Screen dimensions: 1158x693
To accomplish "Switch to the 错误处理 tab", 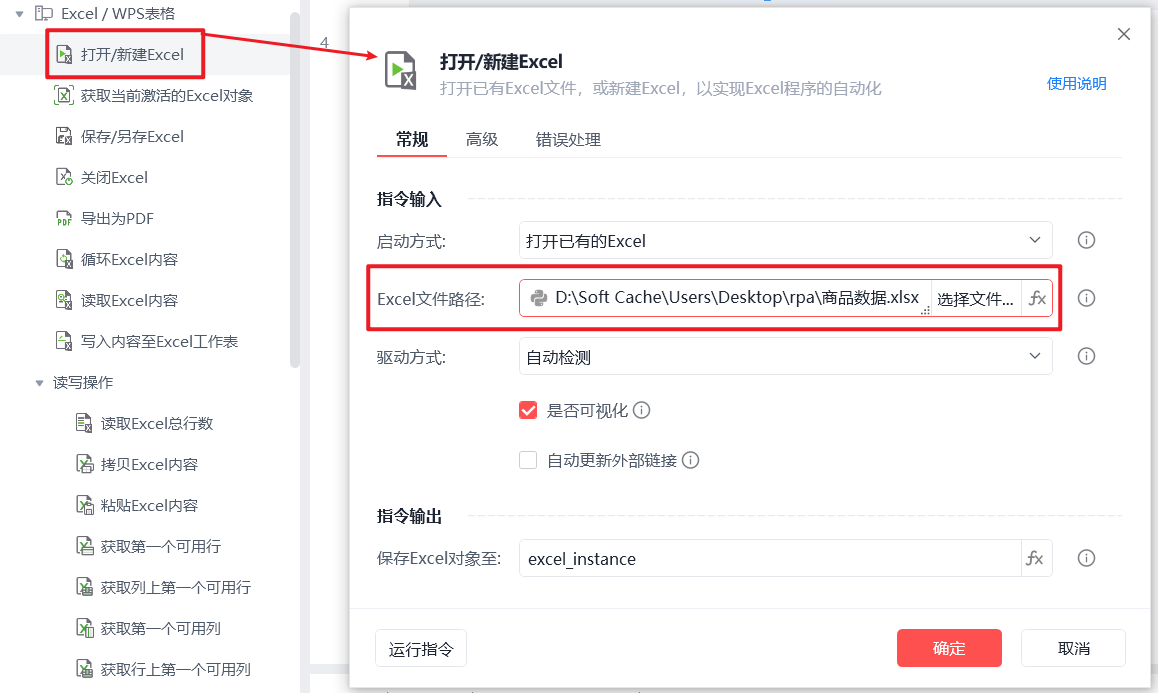I will click(568, 140).
